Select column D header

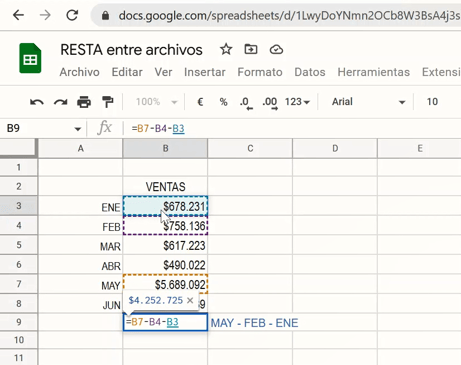(x=335, y=148)
